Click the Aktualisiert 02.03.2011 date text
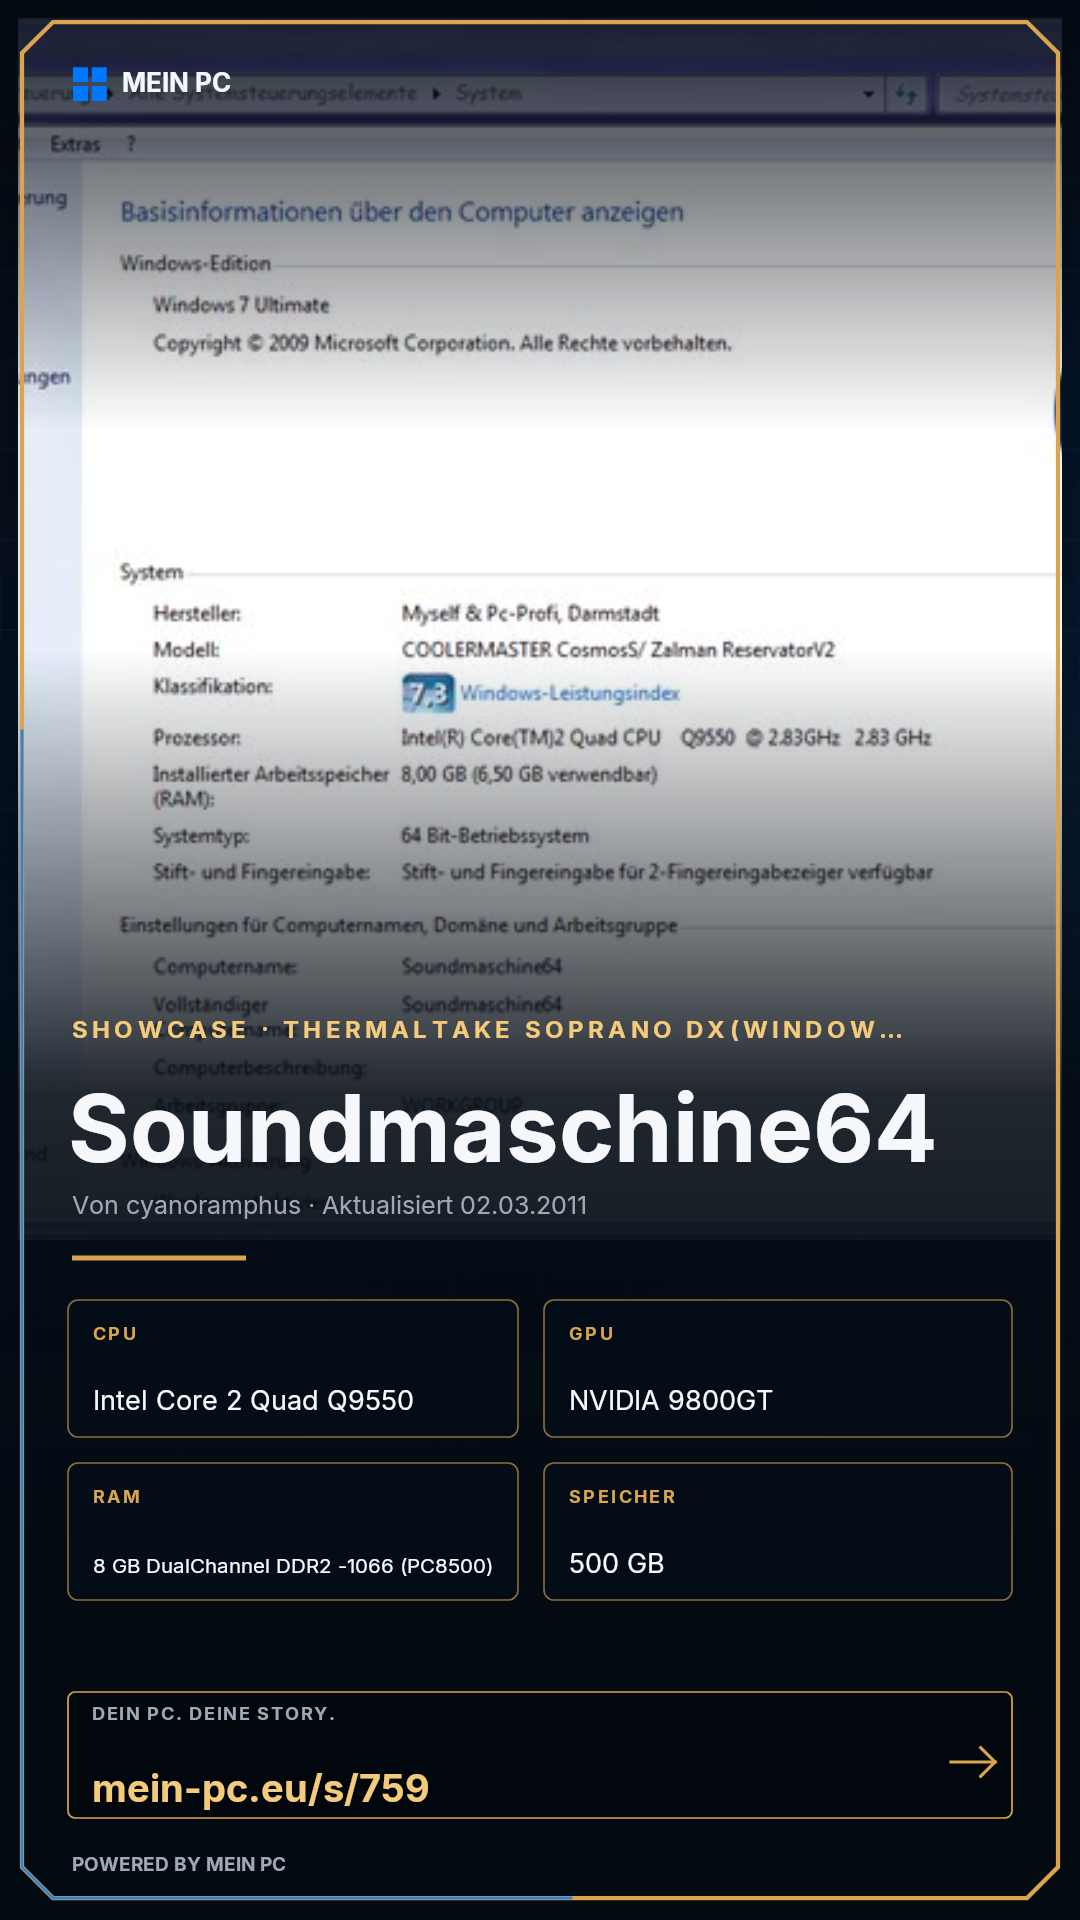This screenshot has height=1920, width=1080. pos(455,1206)
